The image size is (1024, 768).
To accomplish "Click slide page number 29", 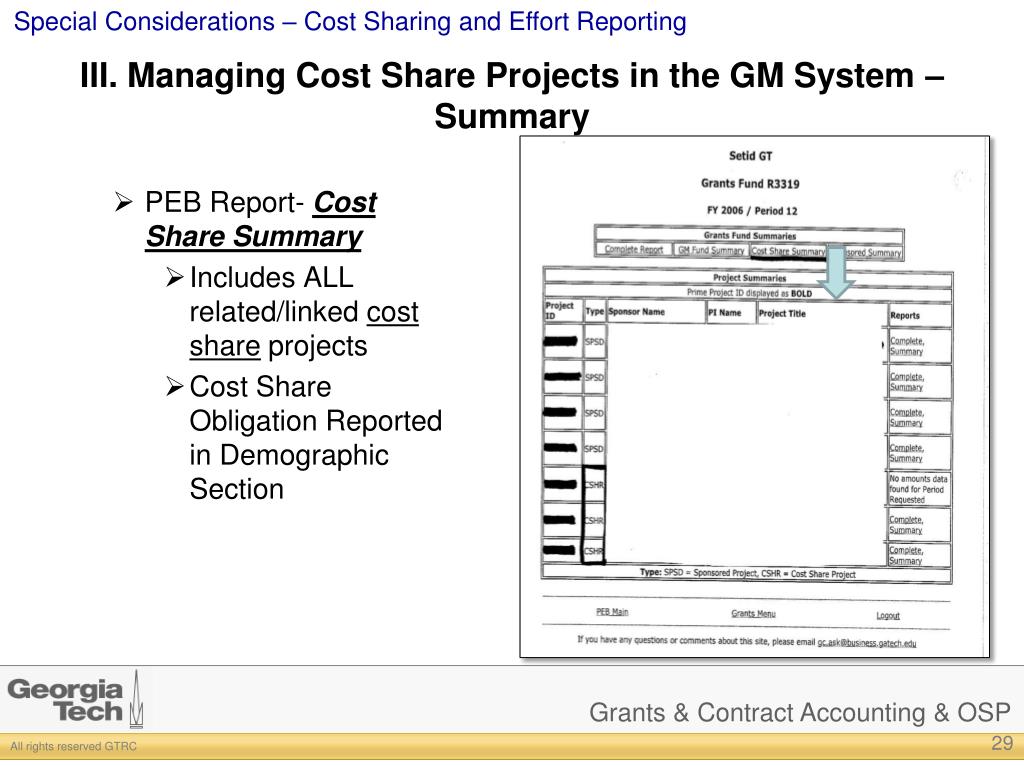I will (1002, 743).
